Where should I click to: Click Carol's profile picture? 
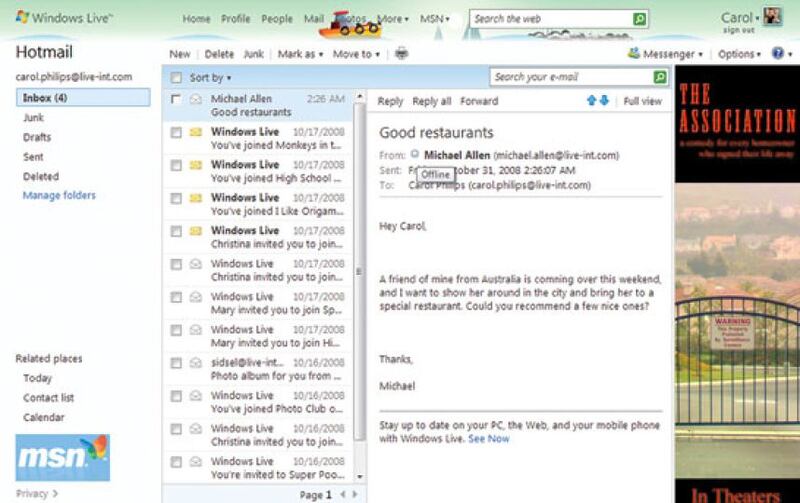(x=772, y=17)
